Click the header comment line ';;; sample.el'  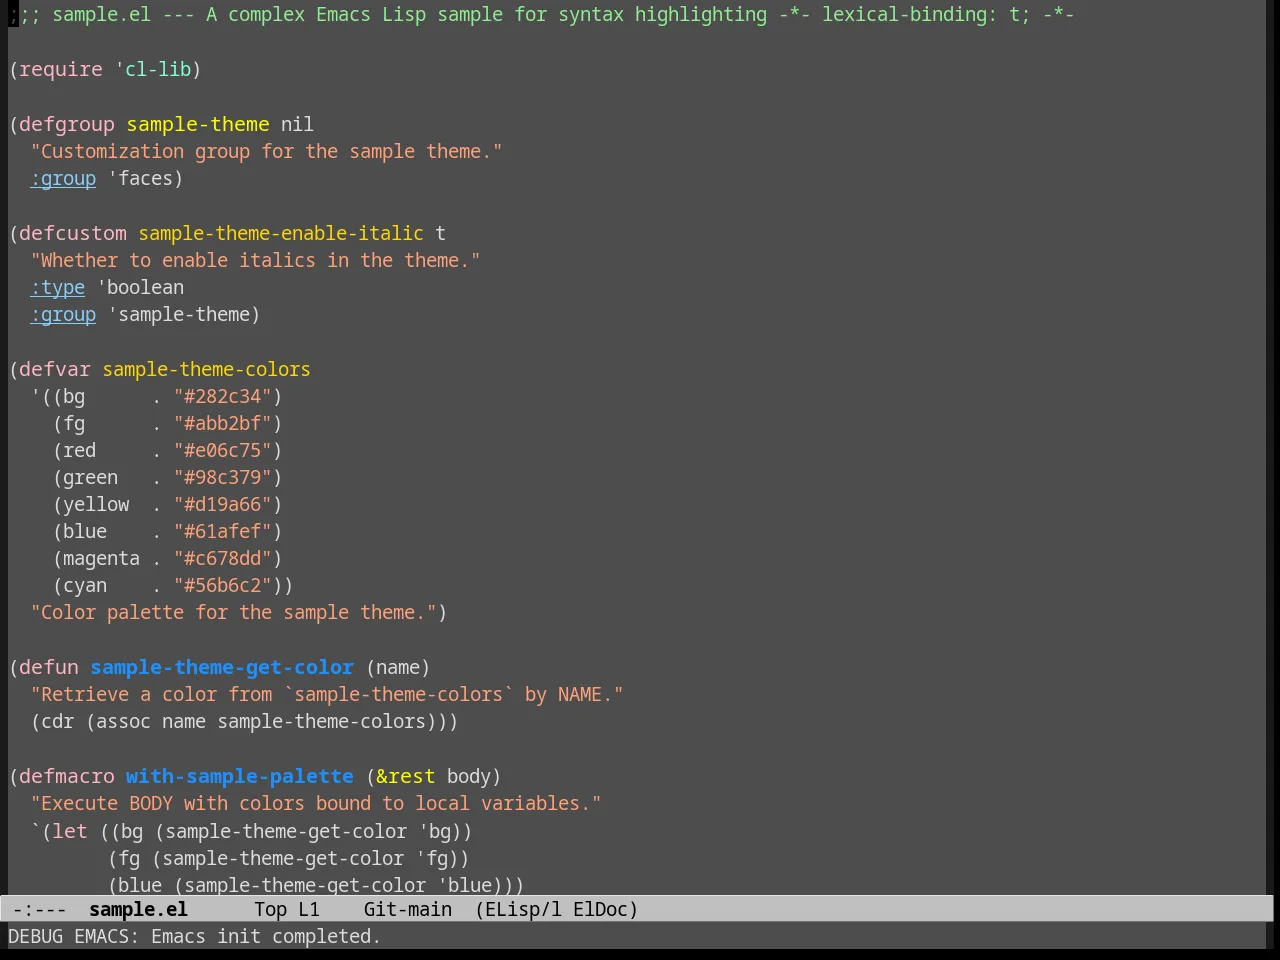click(x=540, y=15)
